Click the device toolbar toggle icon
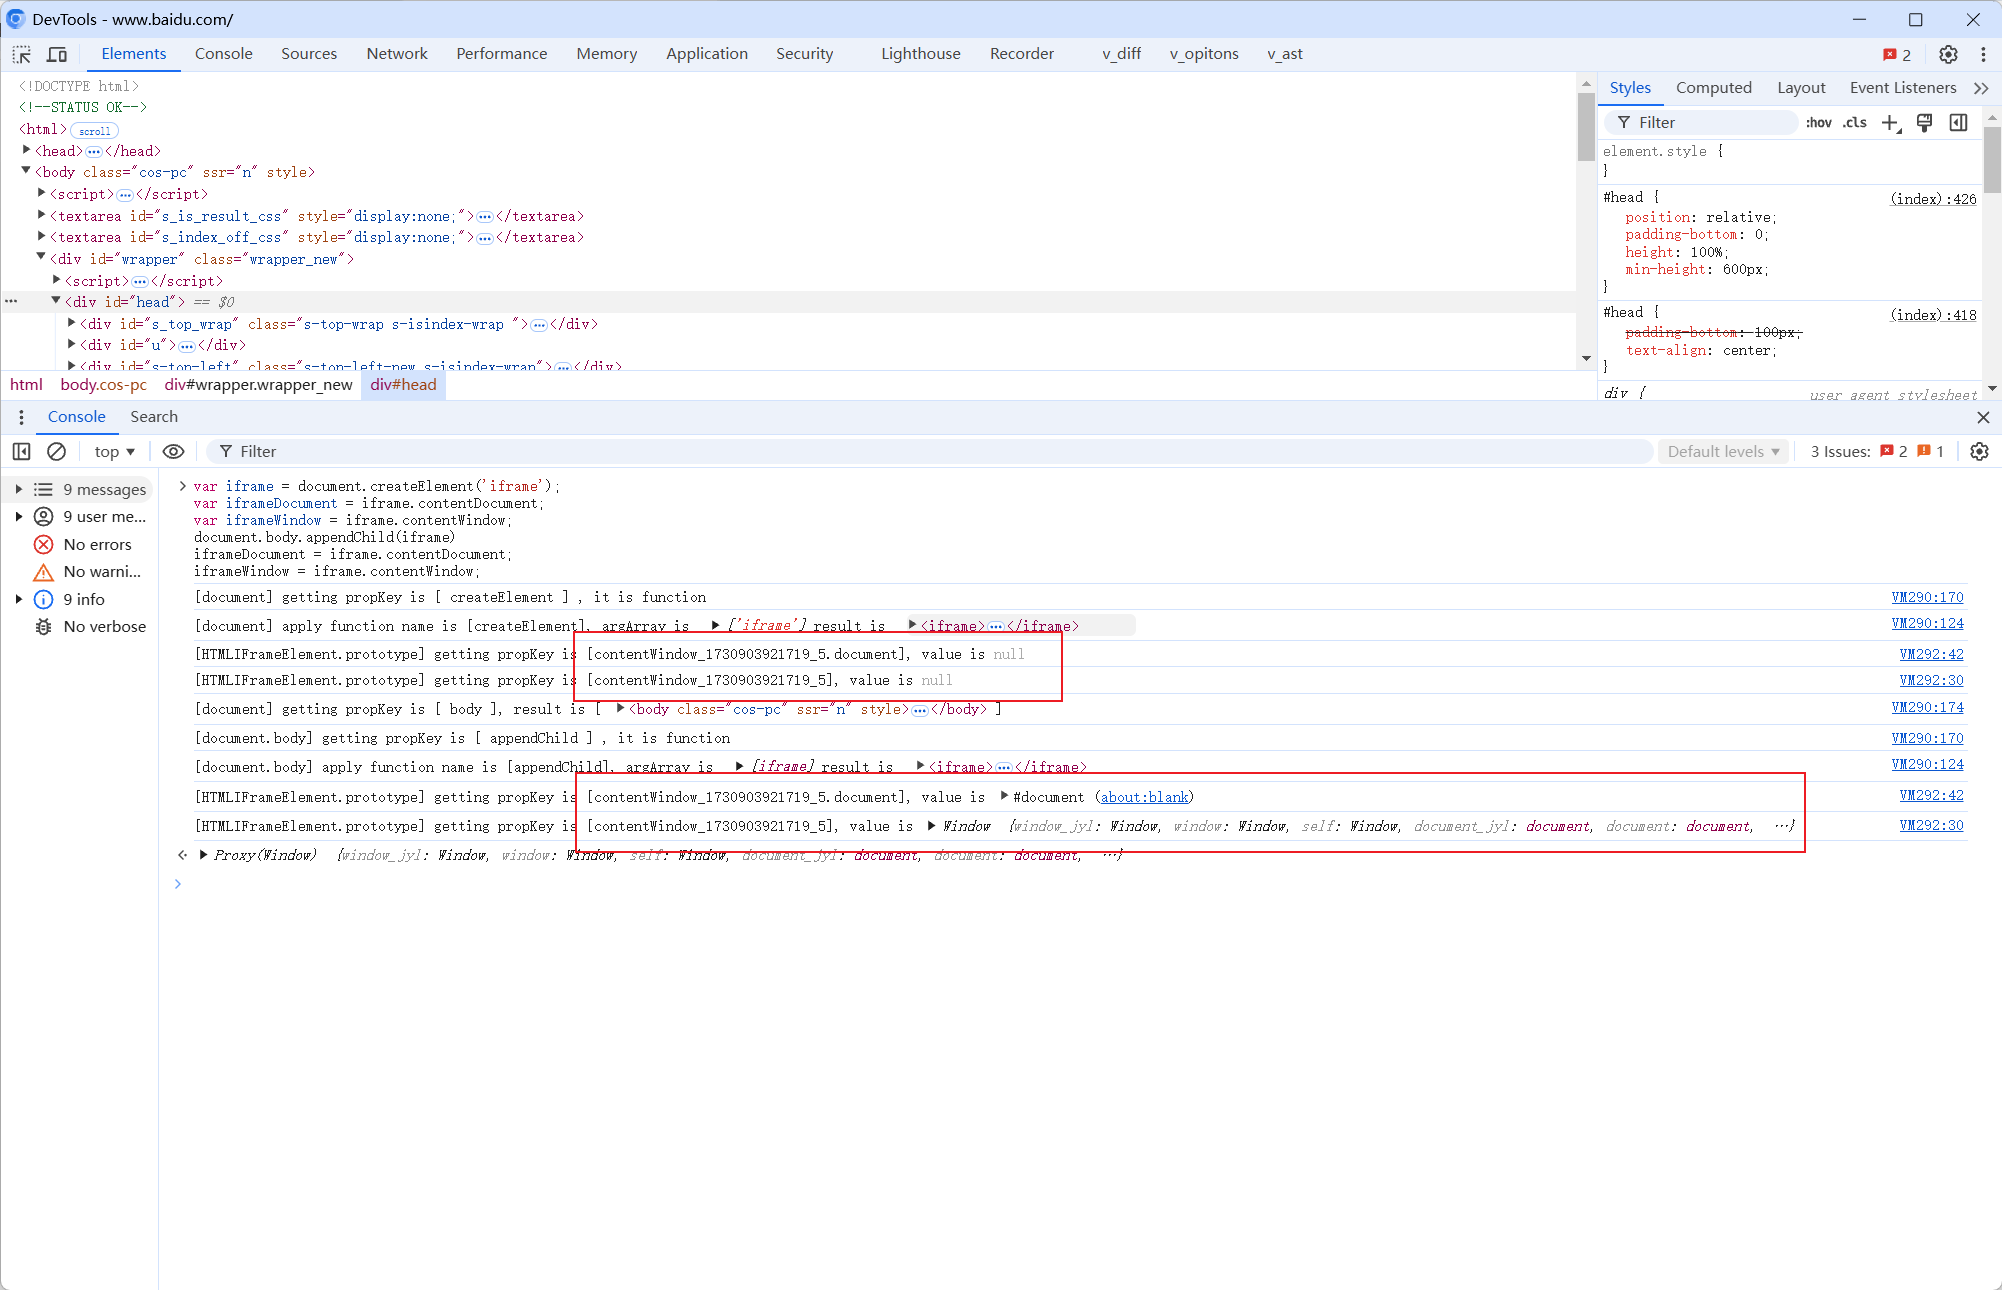This screenshot has height=1290, width=2002. 57,54
